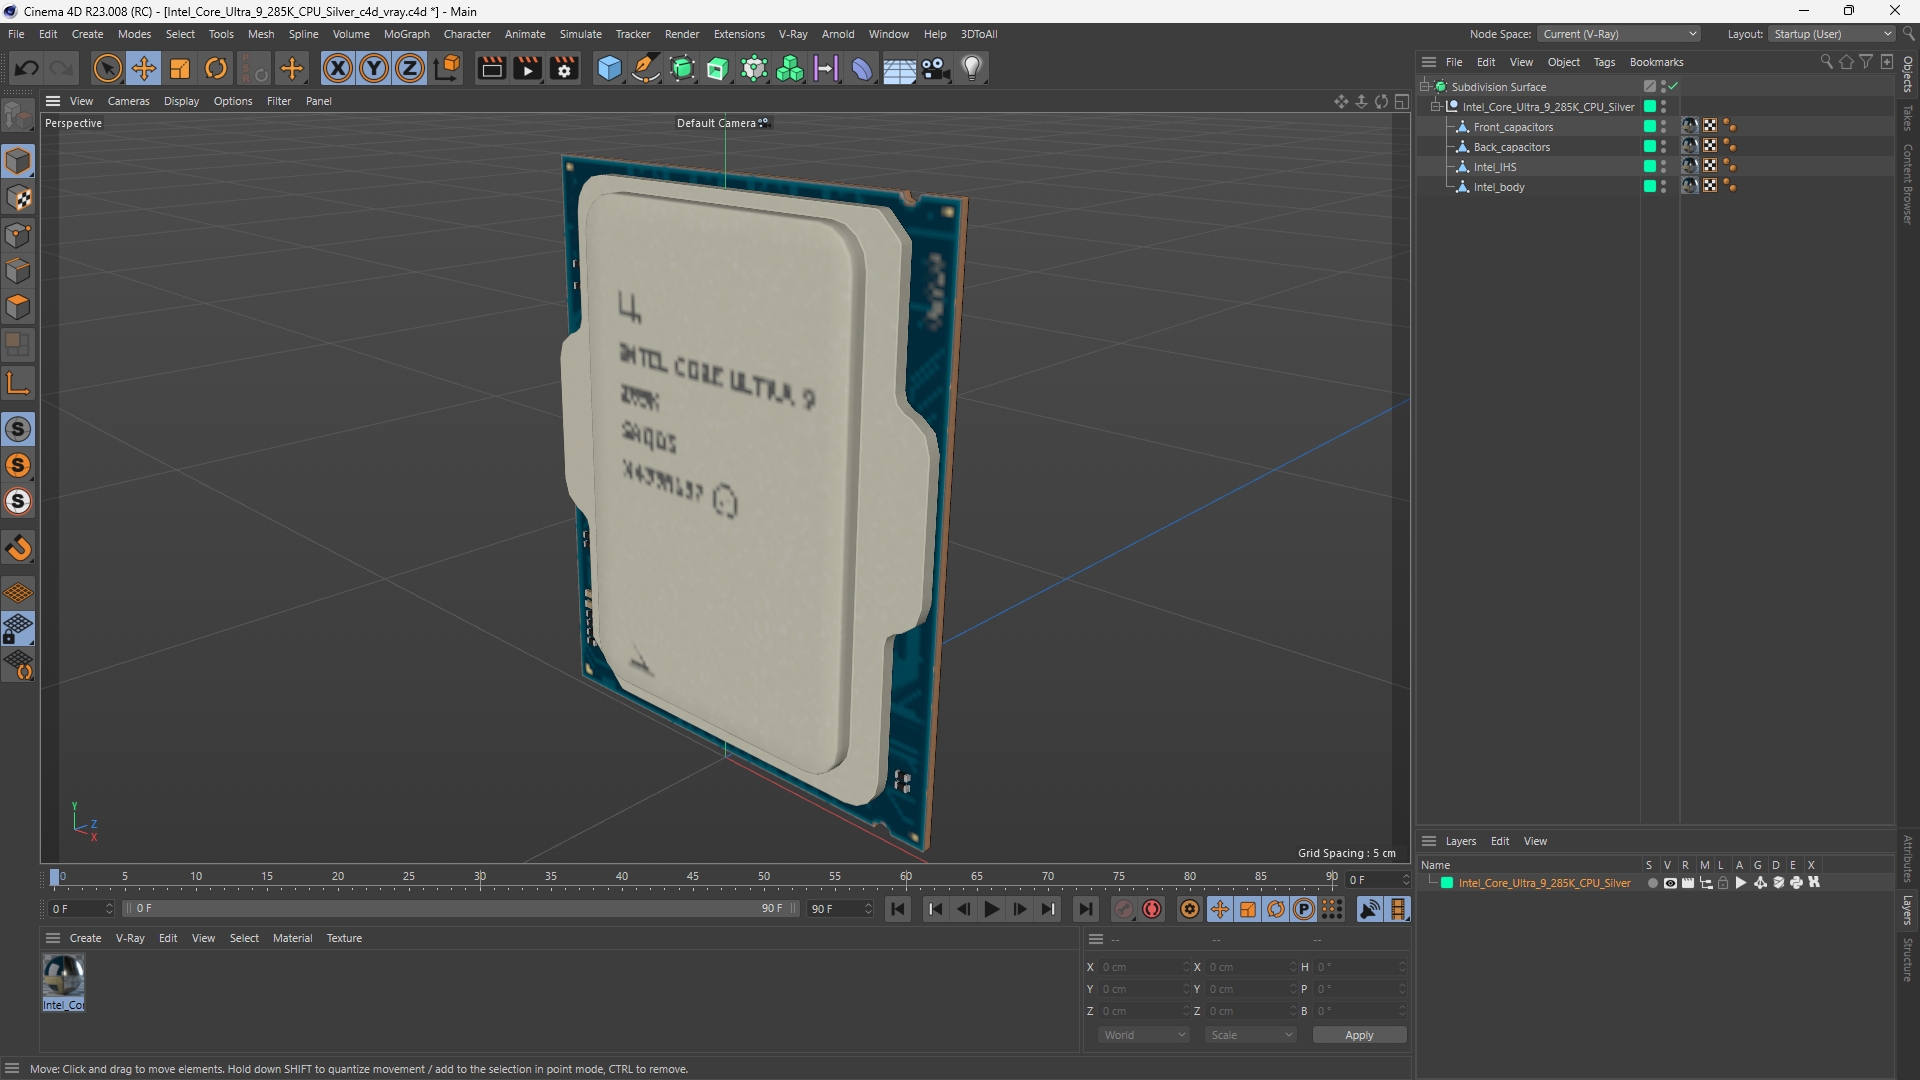Add a Light object icon
The image size is (1920, 1080).
[x=972, y=68]
